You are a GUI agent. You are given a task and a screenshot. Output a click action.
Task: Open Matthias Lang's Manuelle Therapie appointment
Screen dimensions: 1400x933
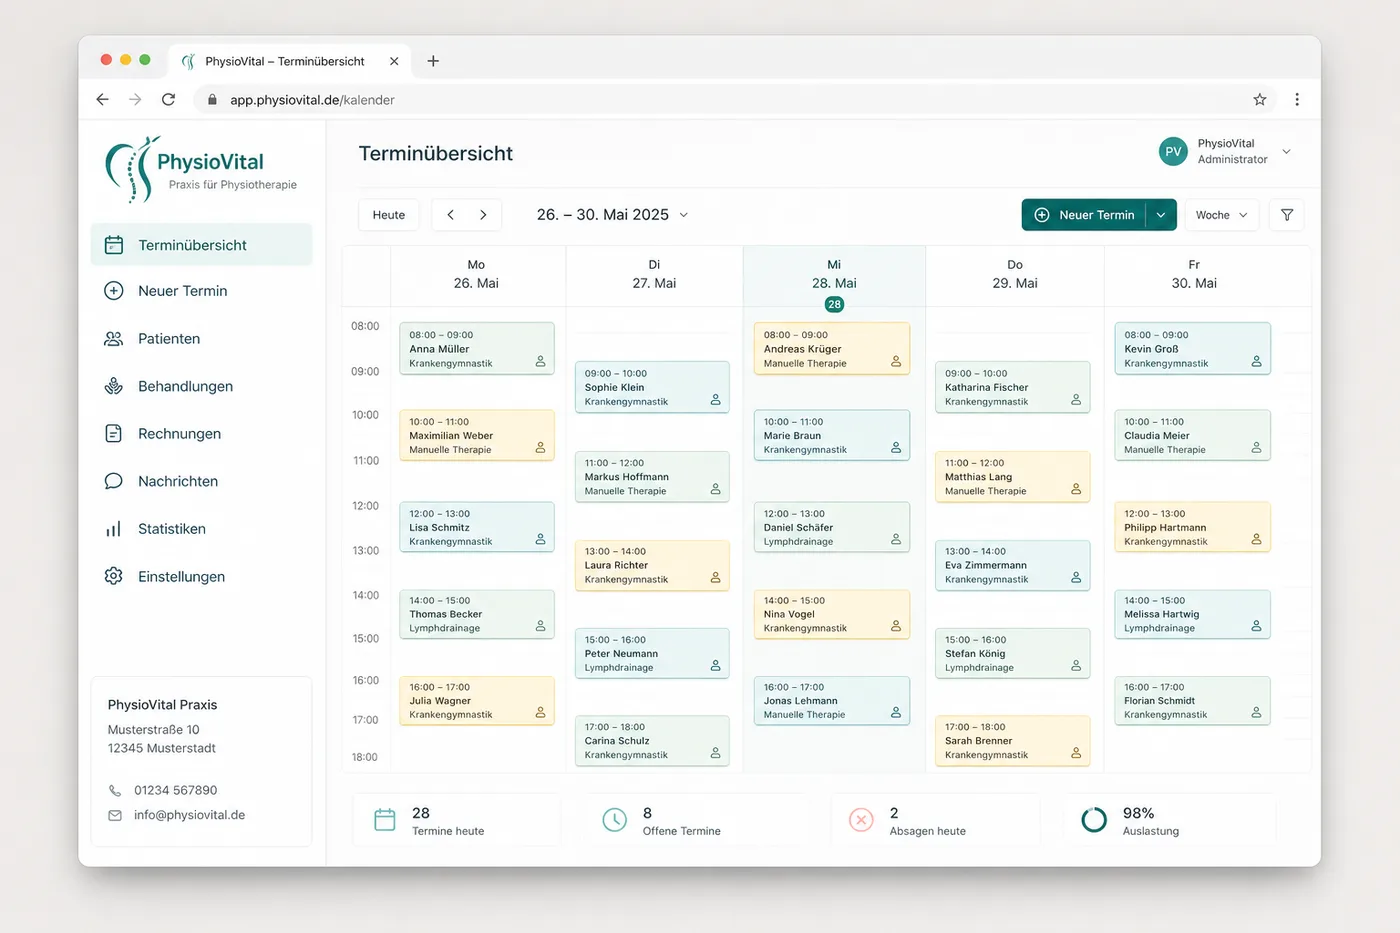click(1012, 477)
